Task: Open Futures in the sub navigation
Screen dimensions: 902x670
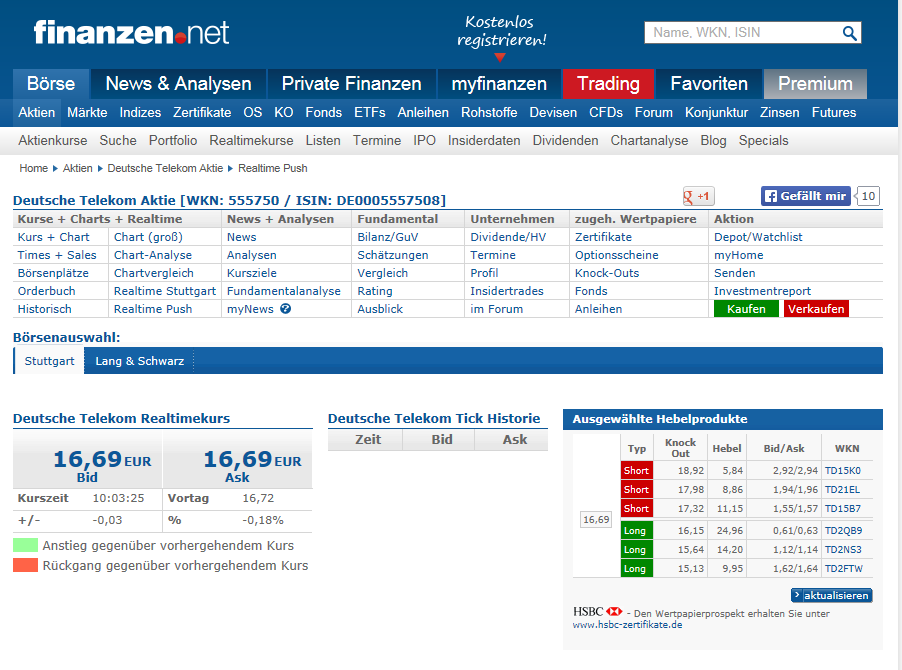Action: click(834, 113)
